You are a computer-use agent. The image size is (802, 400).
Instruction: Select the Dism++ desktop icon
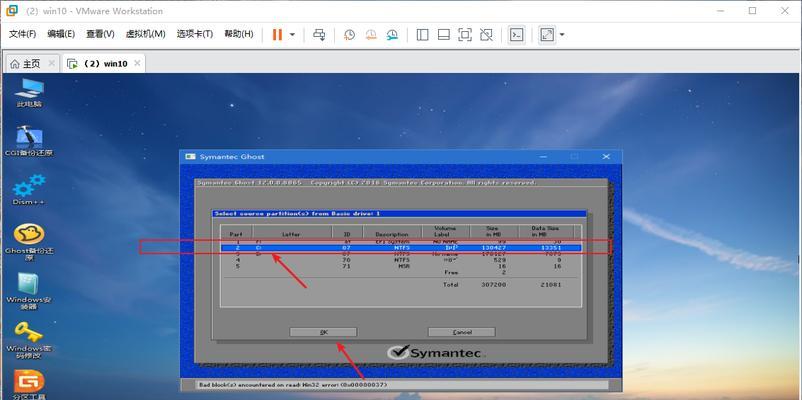tap(29, 190)
